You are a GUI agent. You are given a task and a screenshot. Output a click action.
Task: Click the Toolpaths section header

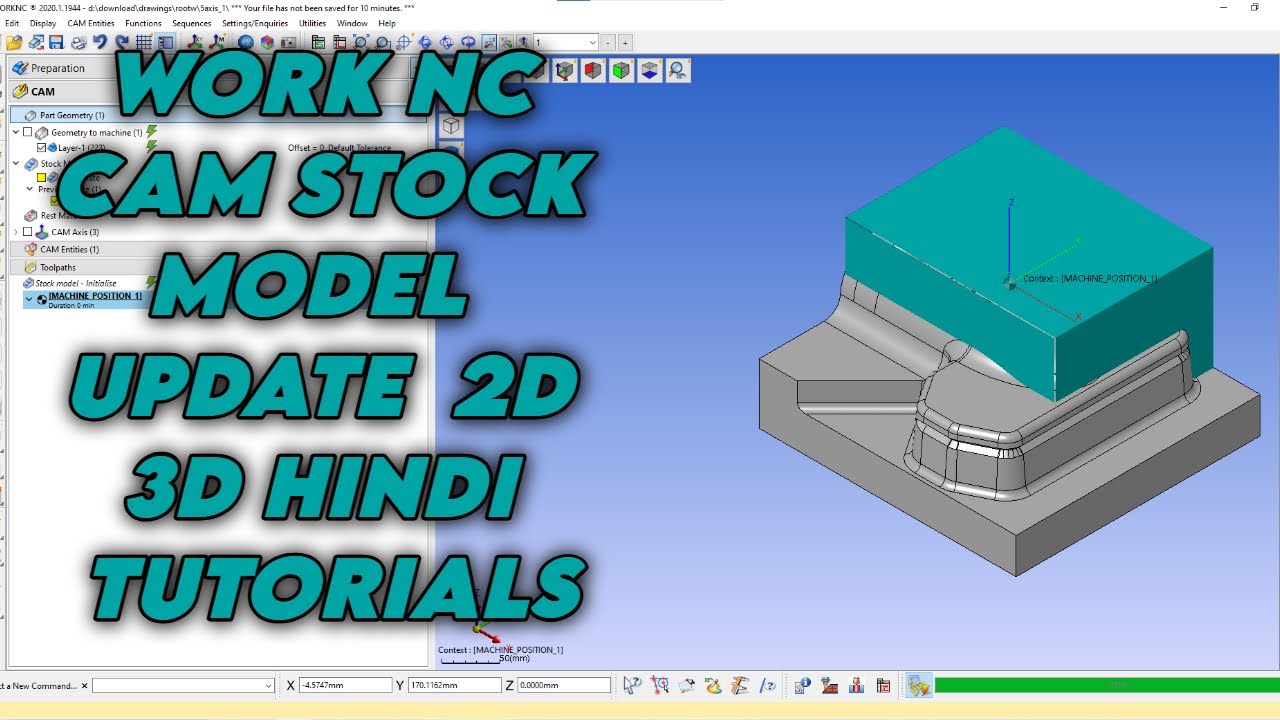(218, 267)
